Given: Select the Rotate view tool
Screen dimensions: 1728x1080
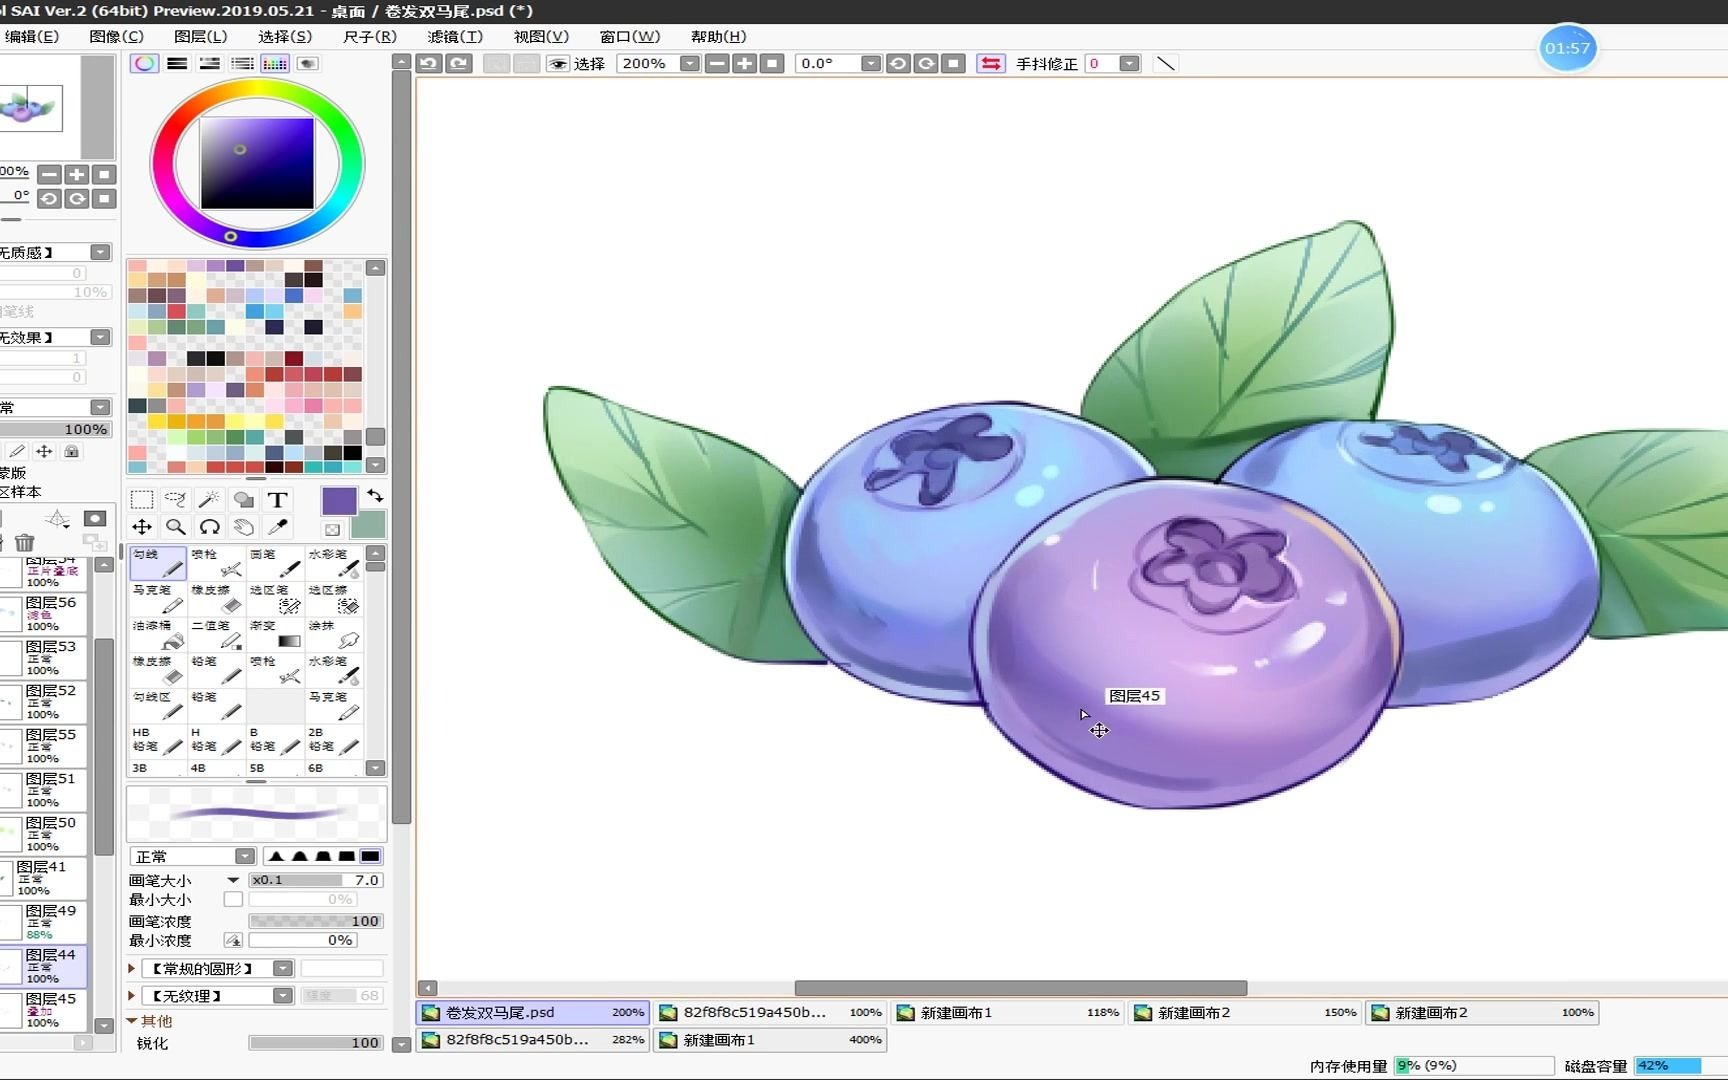Looking at the screenshot, I should point(210,527).
